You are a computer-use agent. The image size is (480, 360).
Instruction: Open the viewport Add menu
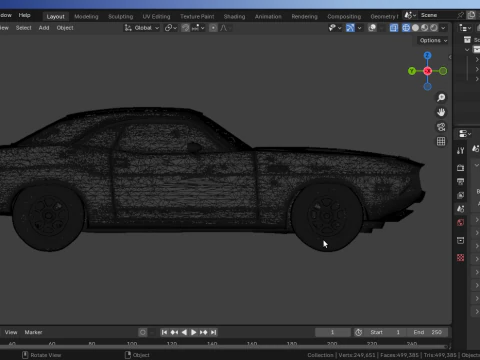tap(44, 28)
